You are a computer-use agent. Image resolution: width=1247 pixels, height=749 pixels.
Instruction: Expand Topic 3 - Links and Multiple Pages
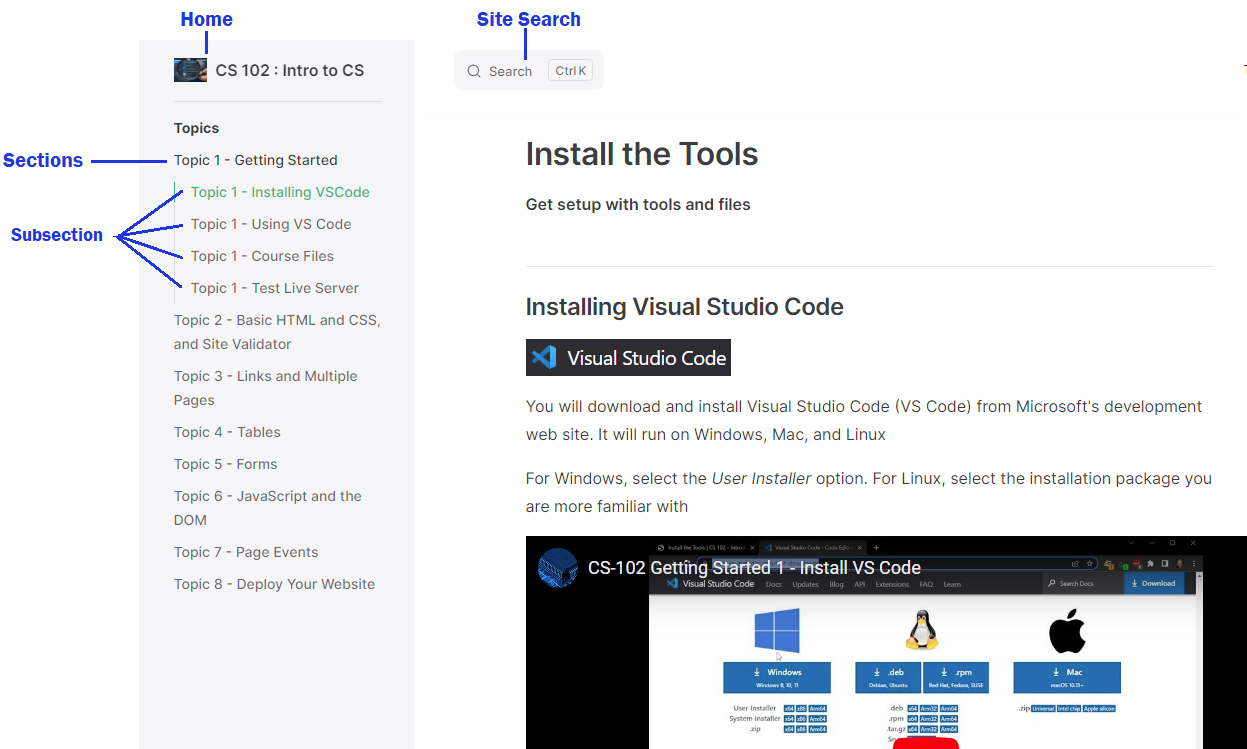(x=266, y=388)
